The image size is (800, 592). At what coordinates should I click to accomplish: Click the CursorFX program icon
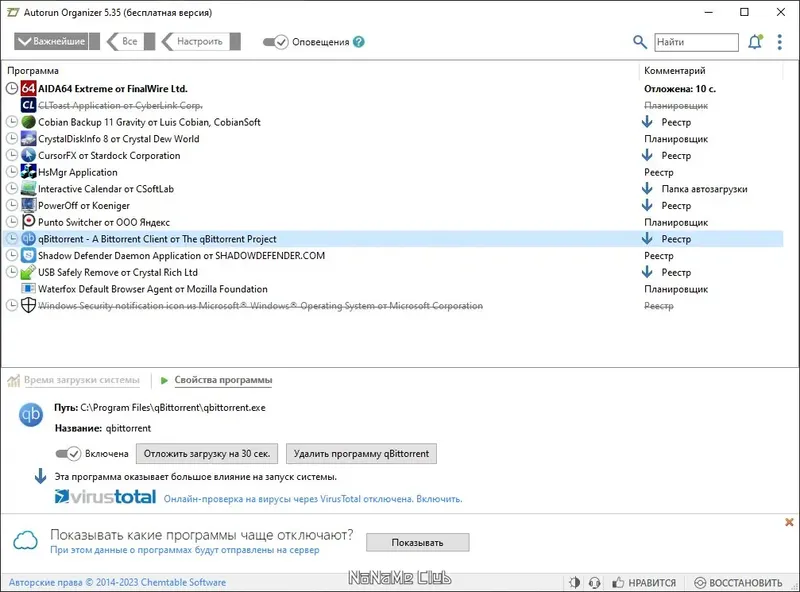[x=29, y=155]
